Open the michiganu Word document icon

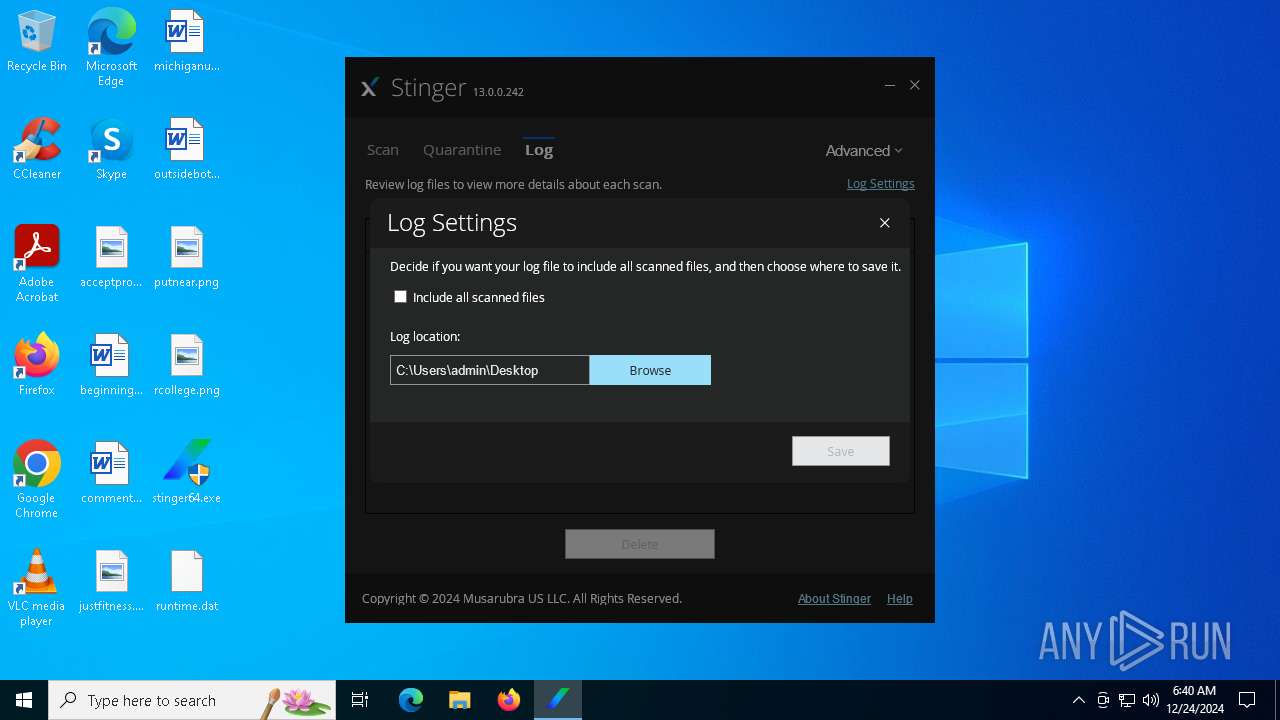[186, 42]
